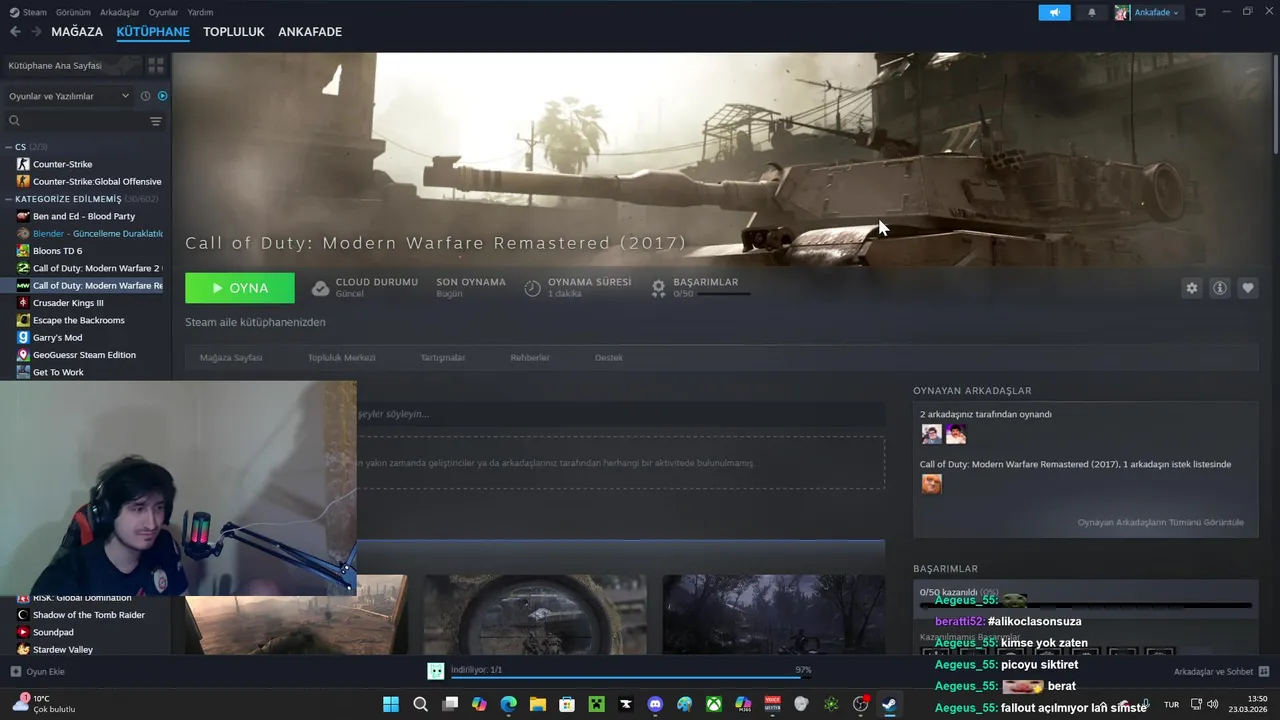Select Get To Work
The image size is (1280, 720).
click(58, 372)
